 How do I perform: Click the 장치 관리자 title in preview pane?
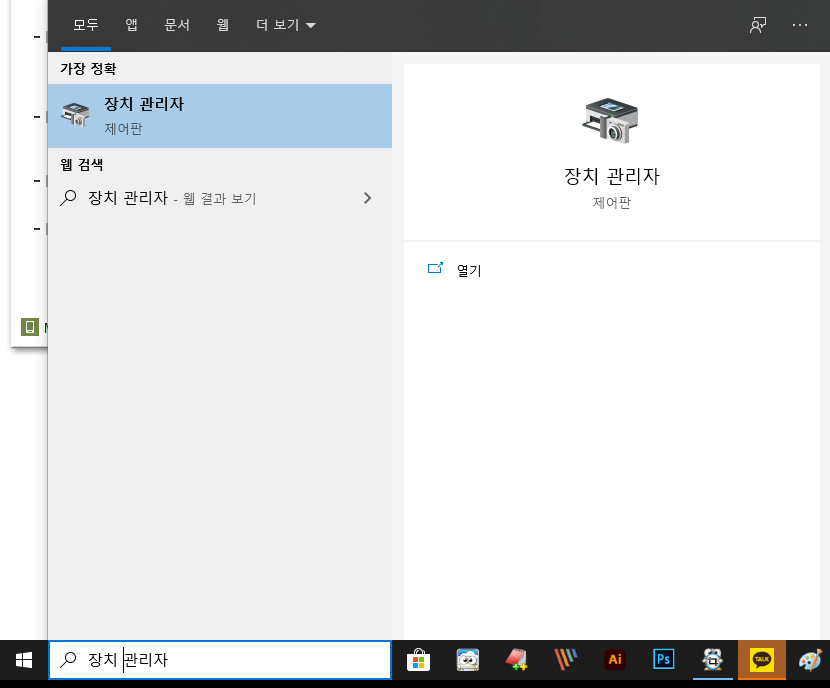612,176
